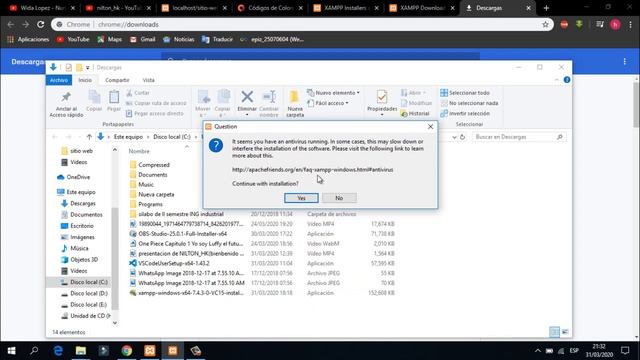
Task: Switch to large icons view layout
Action: [565, 332]
